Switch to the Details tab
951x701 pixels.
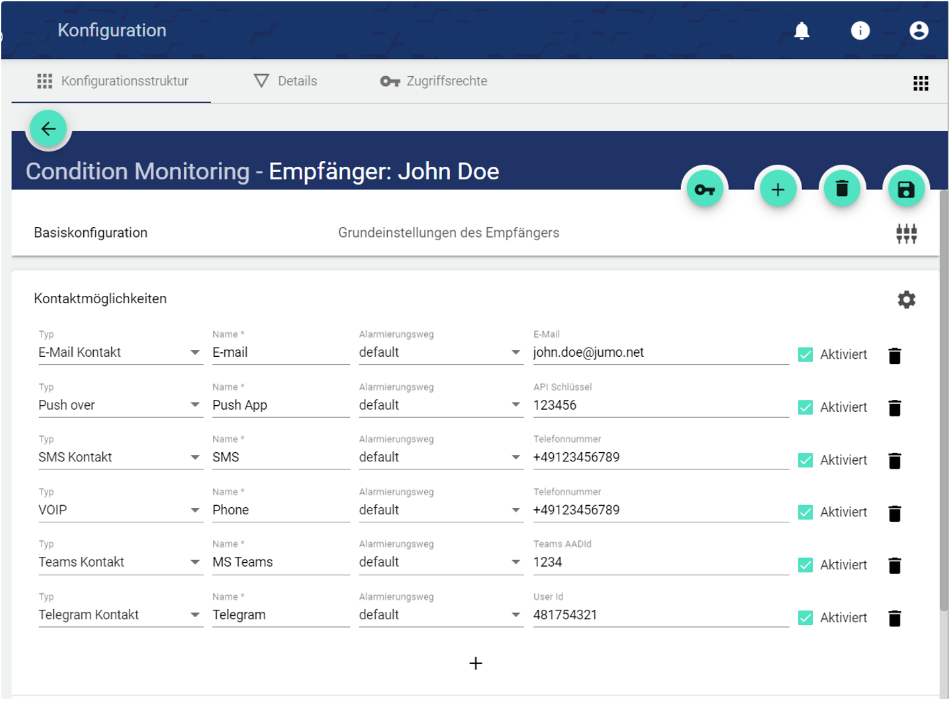[x=285, y=81]
